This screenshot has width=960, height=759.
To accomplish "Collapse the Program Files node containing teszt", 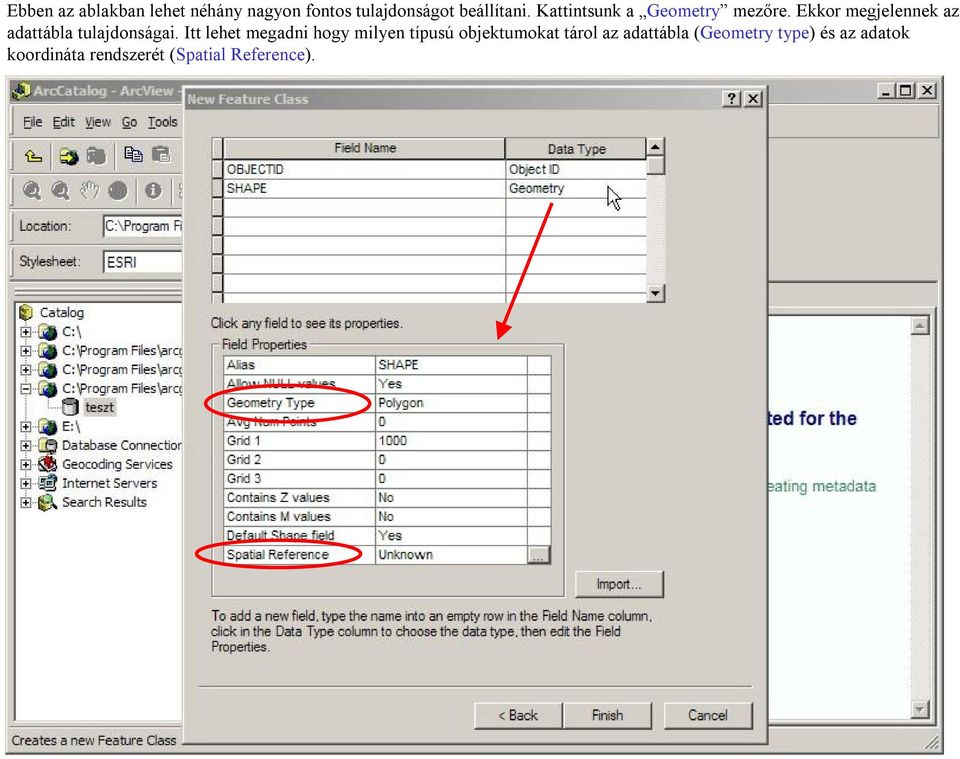I will pyautogui.click(x=26, y=389).
